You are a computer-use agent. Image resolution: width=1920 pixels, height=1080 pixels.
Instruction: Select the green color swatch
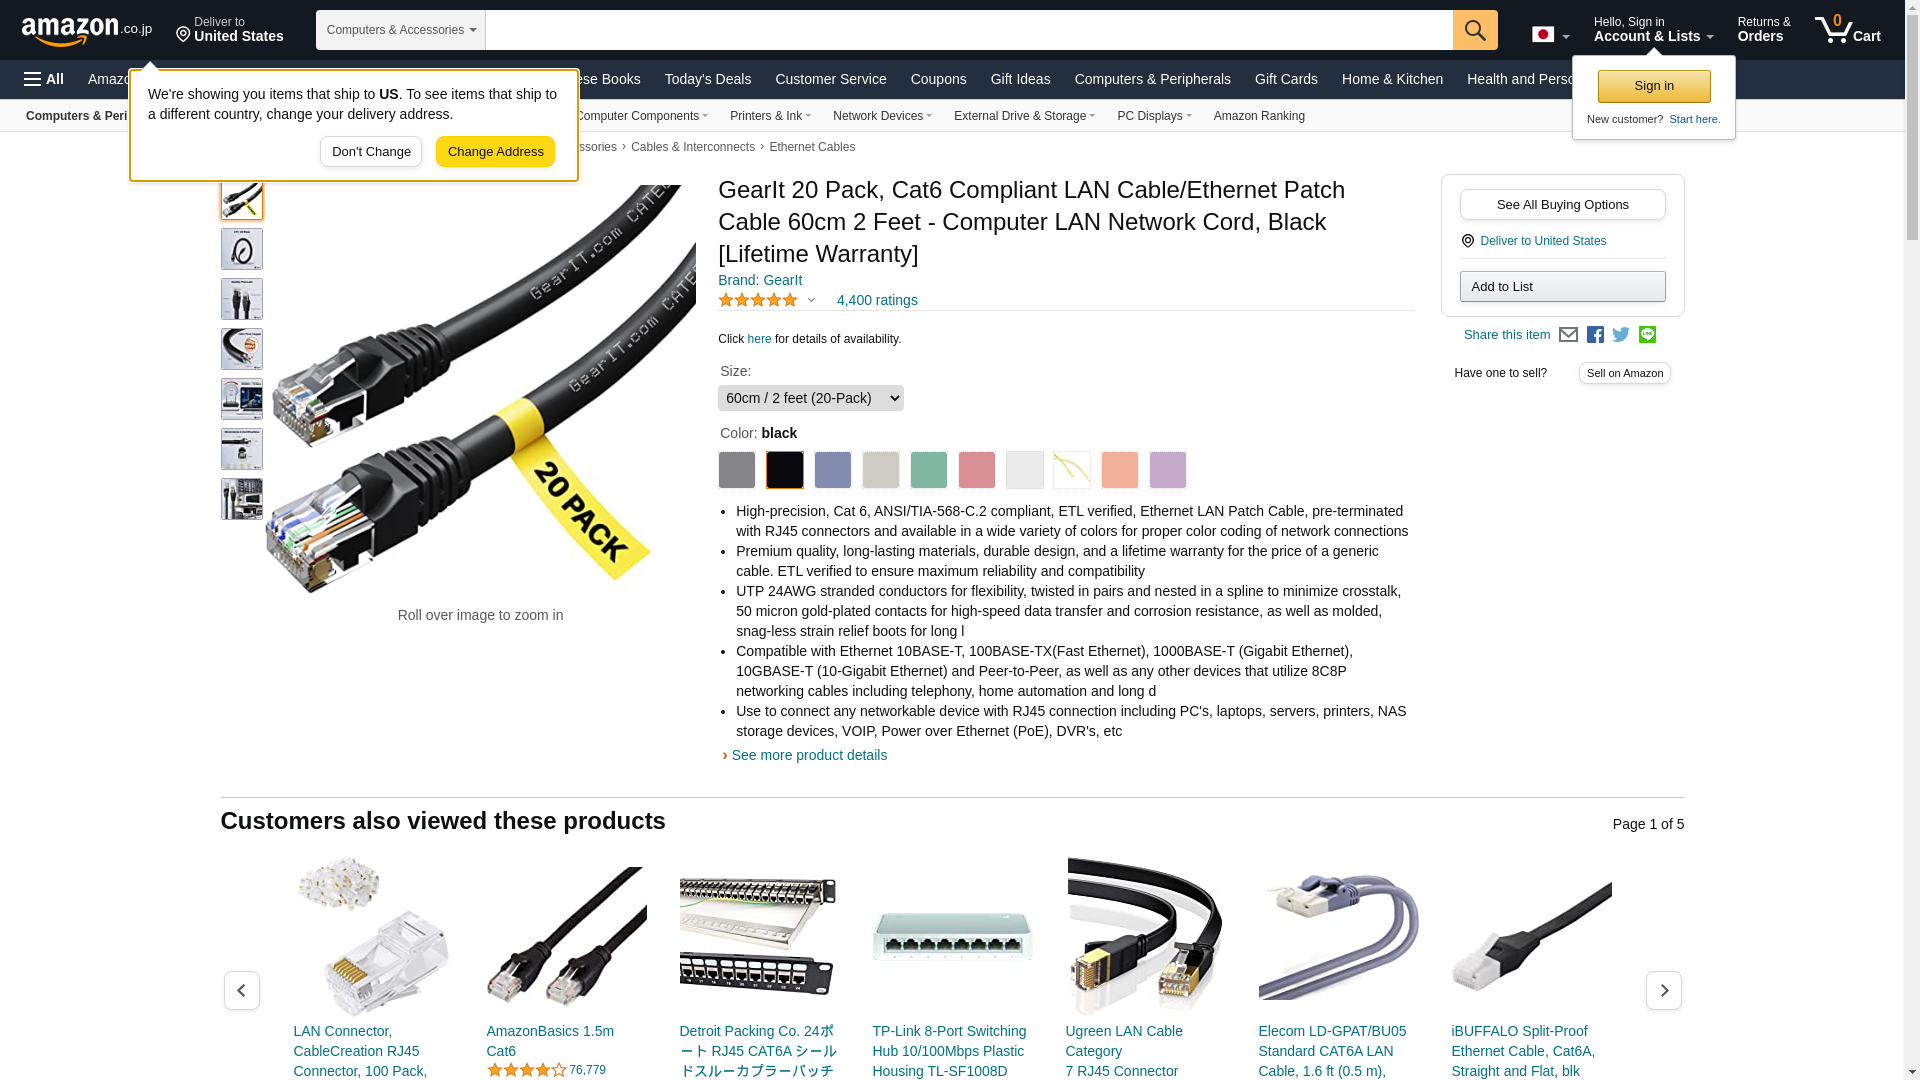[929, 470]
